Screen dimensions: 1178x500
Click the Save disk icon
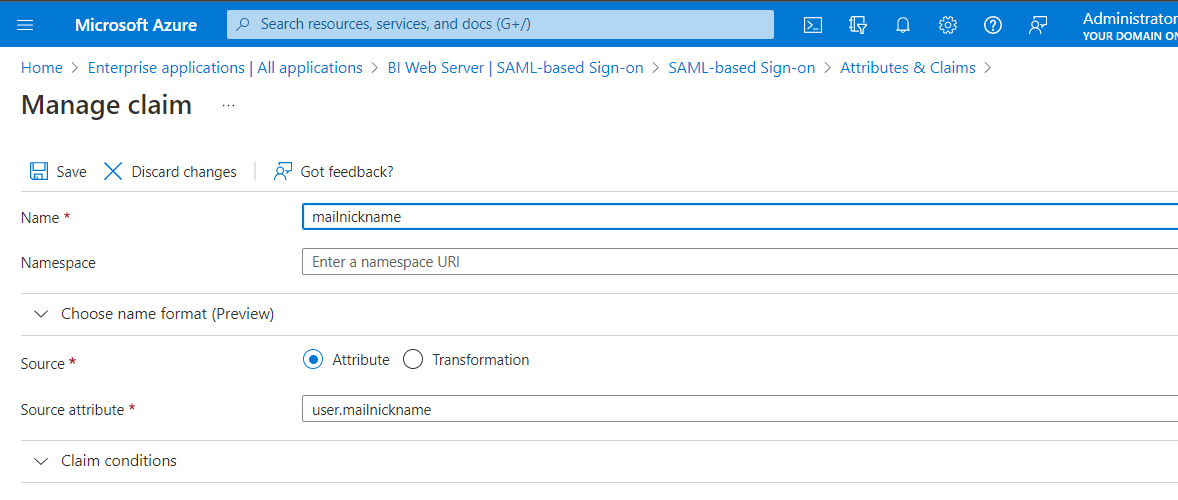[x=39, y=171]
